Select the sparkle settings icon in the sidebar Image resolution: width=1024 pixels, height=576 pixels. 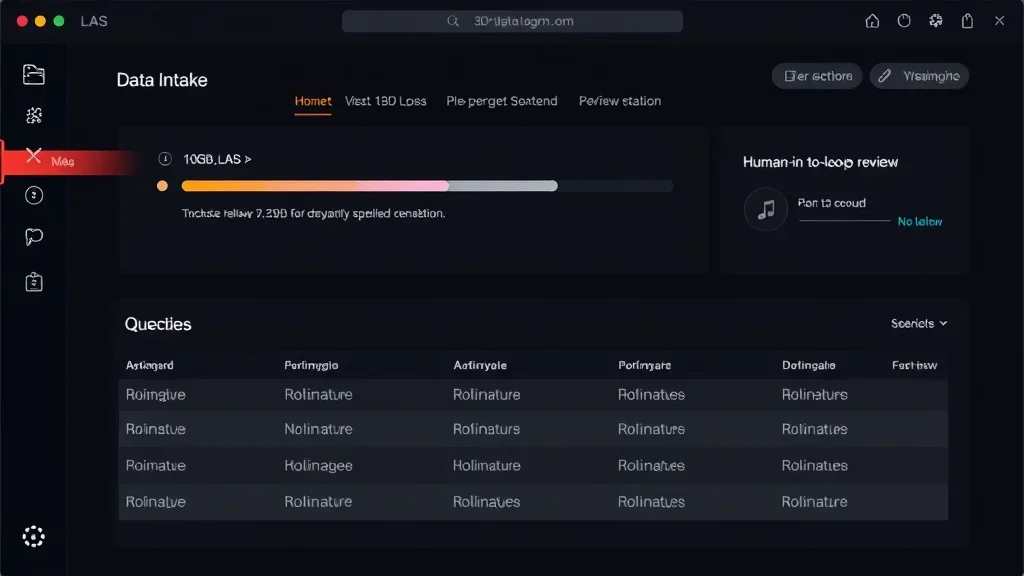coord(33,115)
